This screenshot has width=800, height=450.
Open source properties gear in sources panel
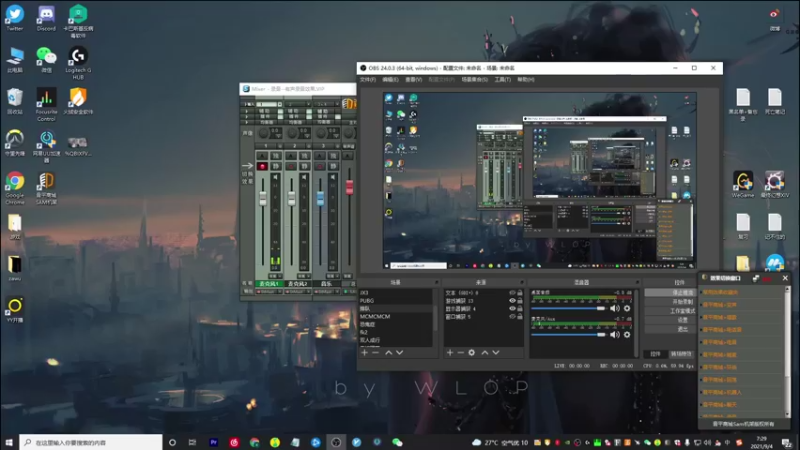(x=472, y=352)
